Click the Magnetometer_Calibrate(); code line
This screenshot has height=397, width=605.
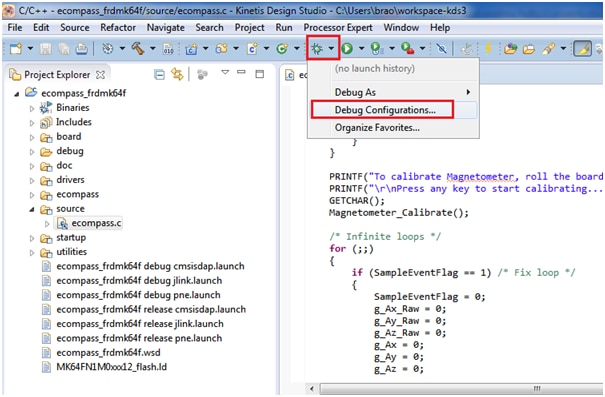coord(399,213)
